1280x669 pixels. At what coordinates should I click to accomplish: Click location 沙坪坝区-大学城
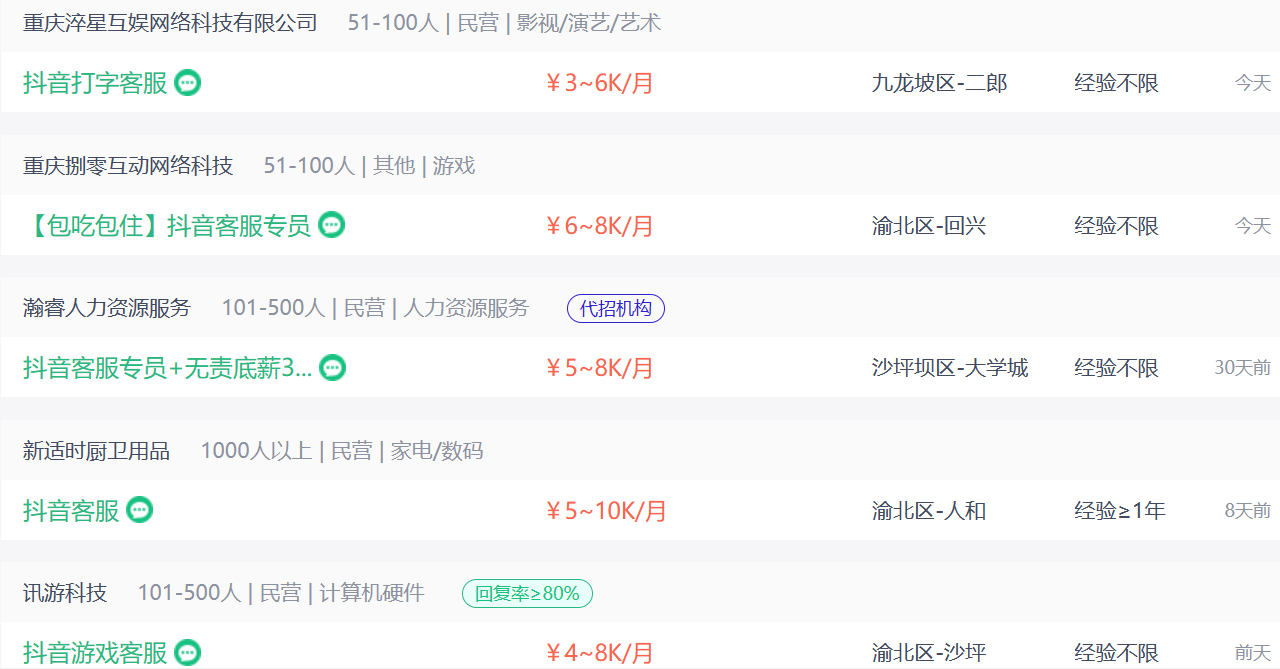pyautogui.click(x=950, y=368)
